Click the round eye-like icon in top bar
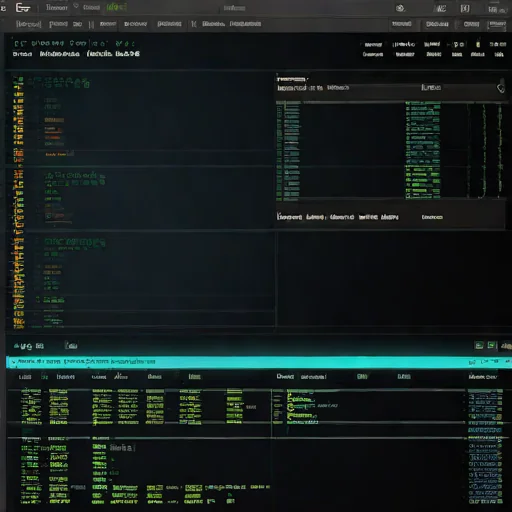 point(400,8)
